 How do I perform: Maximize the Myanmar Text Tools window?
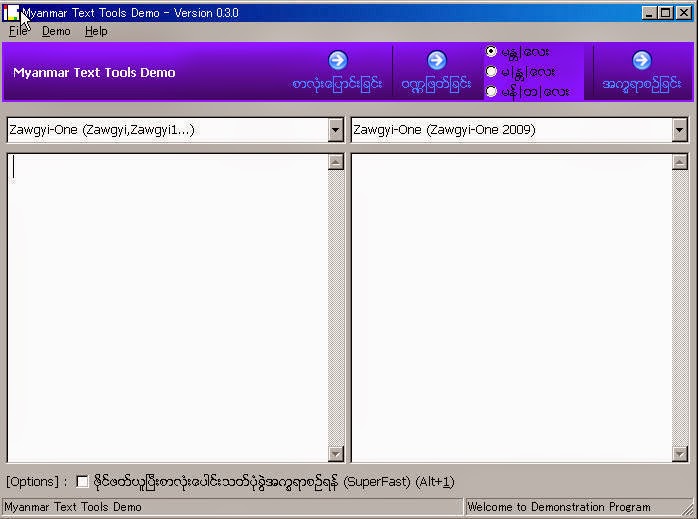(x=666, y=13)
